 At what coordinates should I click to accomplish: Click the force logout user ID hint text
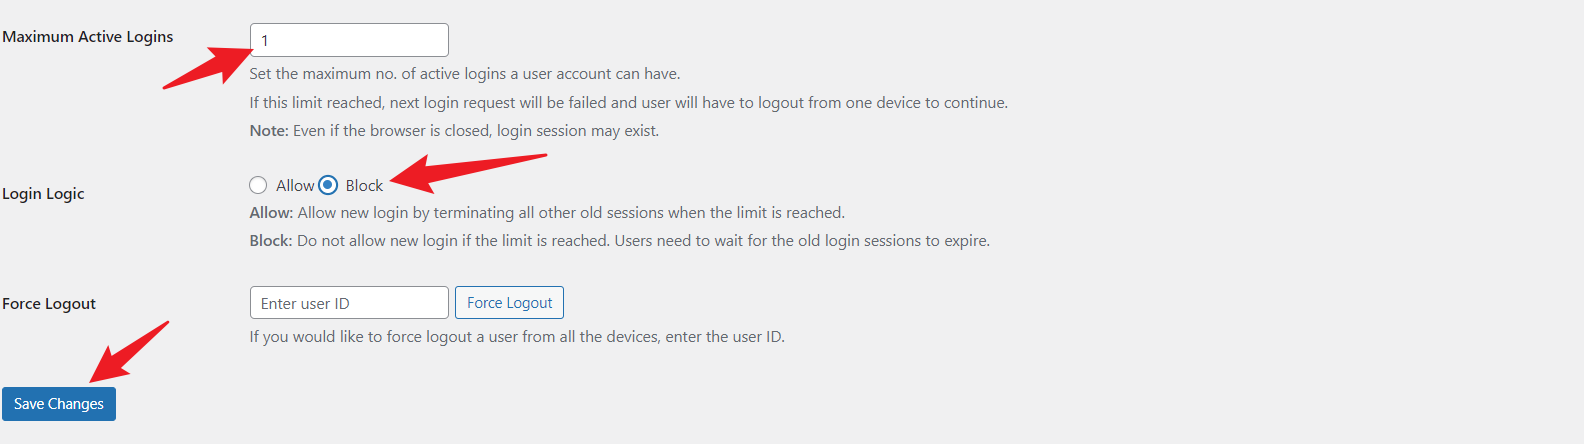(x=516, y=337)
